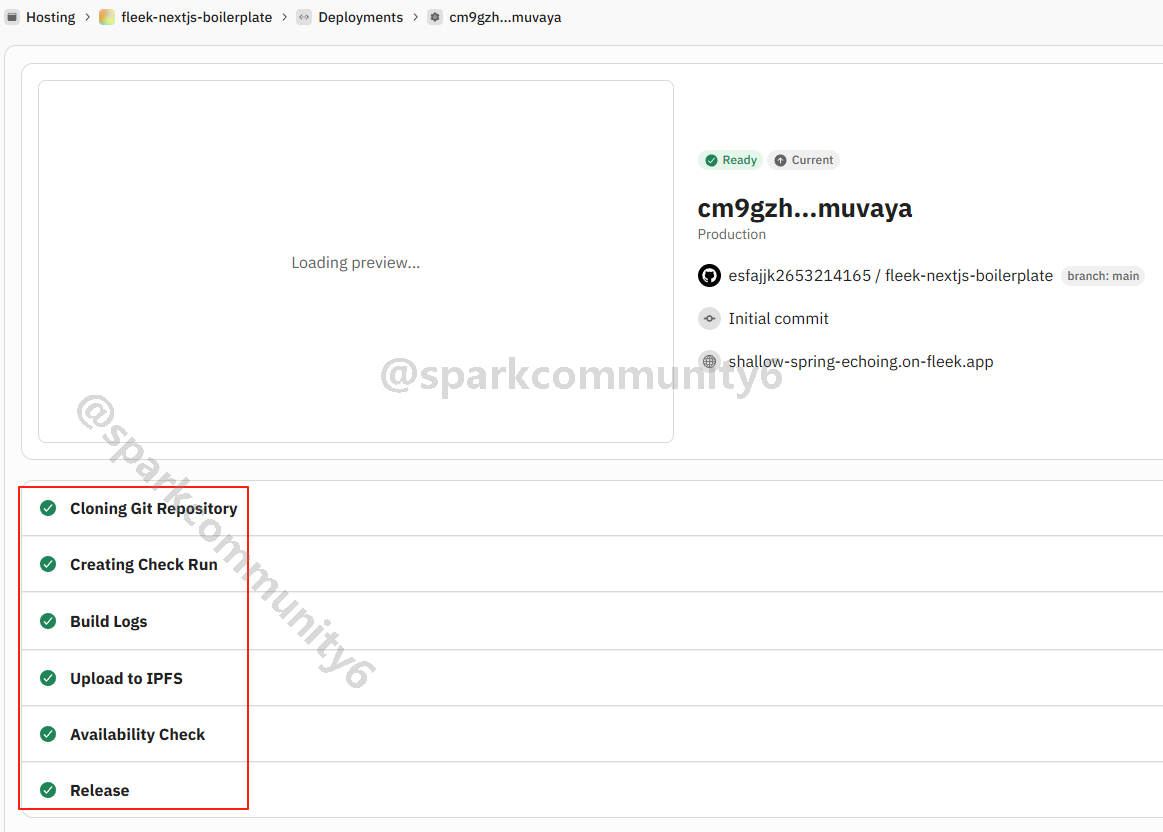The image size is (1163, 832).
Task: Open shallow-spring-echoing.on-fleek.app link
Action: coord(860,362)
